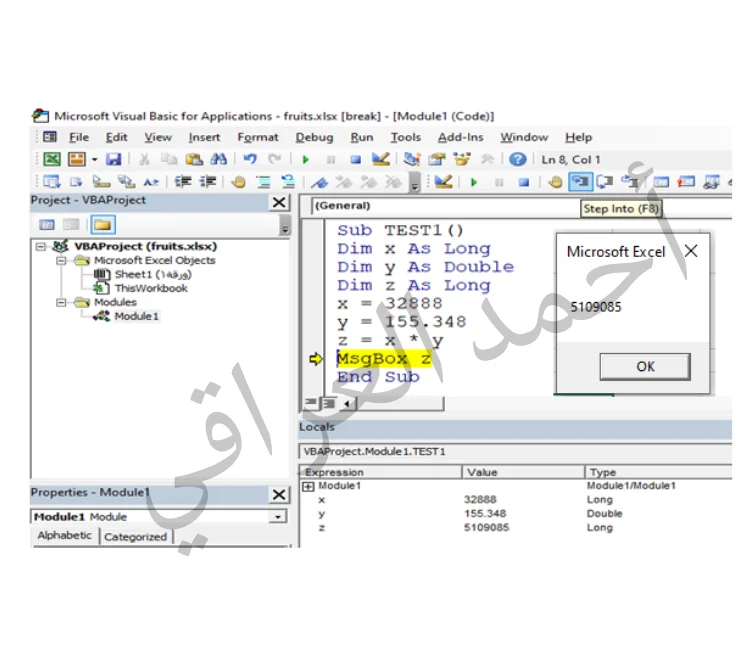Click the List Constants edit icon

tap(76, 182)
